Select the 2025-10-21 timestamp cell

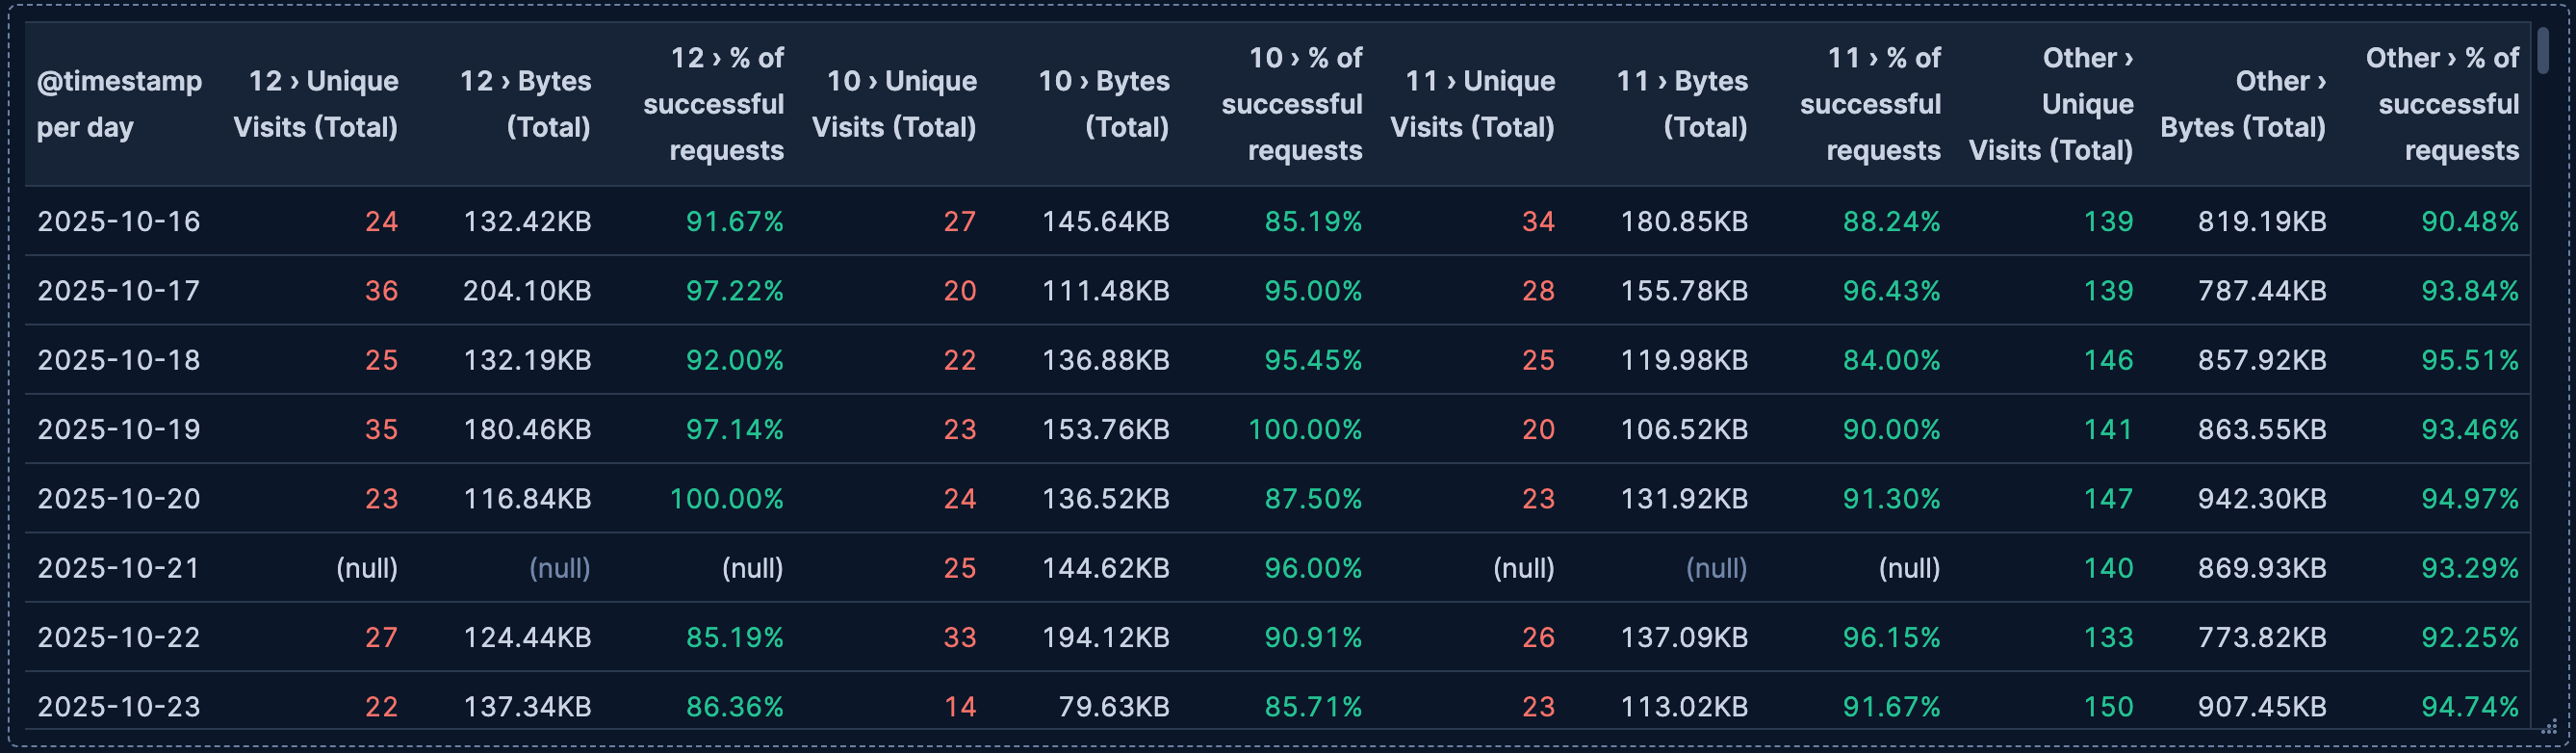coord(119,568)
